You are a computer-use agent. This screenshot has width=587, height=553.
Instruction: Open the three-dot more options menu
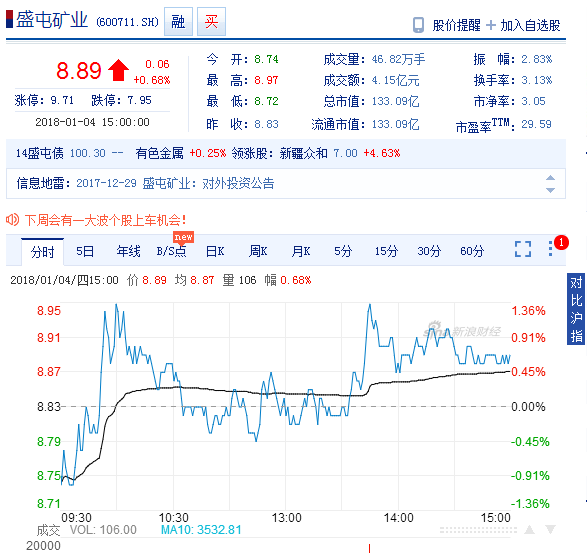550,249
